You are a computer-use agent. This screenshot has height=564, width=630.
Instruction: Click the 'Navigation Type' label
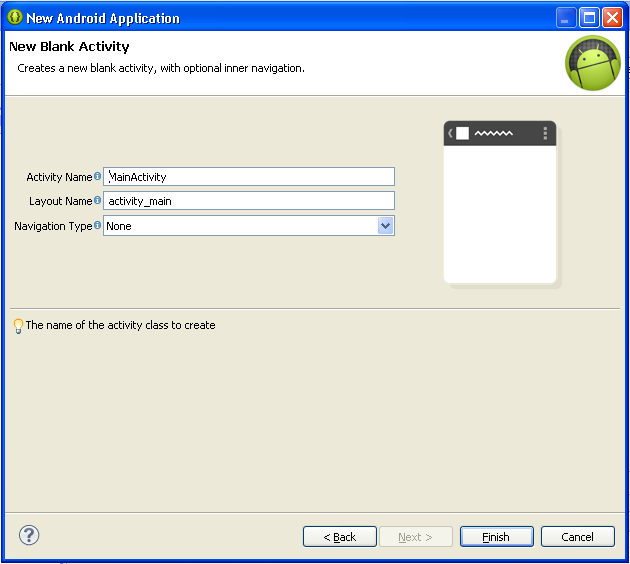coord(53,226)
